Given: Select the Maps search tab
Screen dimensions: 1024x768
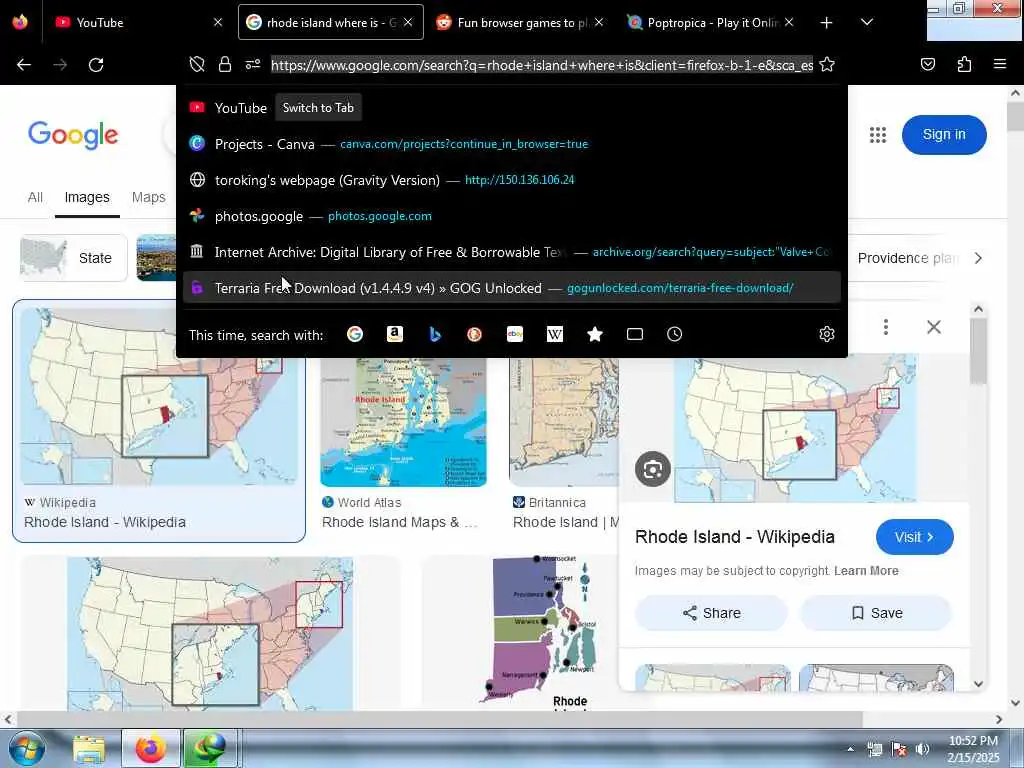Looking at the screenshot, I should coord(148,197).
